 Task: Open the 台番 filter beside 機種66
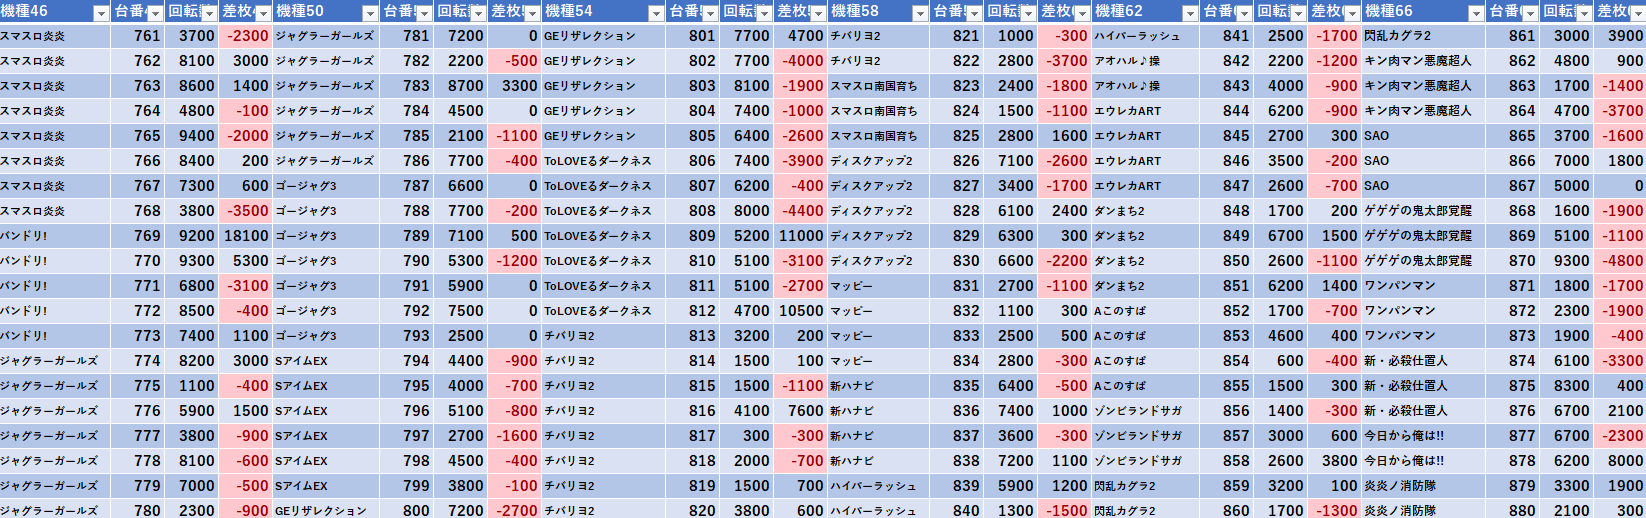(1530, 13)
